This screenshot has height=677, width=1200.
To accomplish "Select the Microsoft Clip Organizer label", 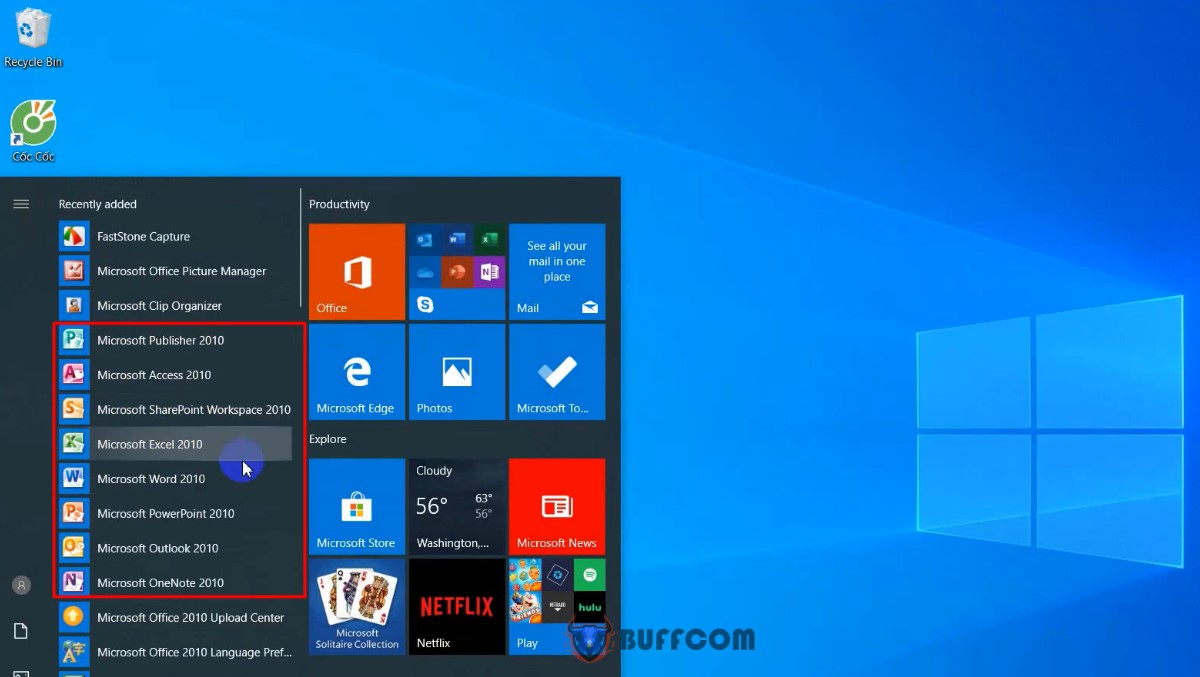I will [x=159, y=306].
